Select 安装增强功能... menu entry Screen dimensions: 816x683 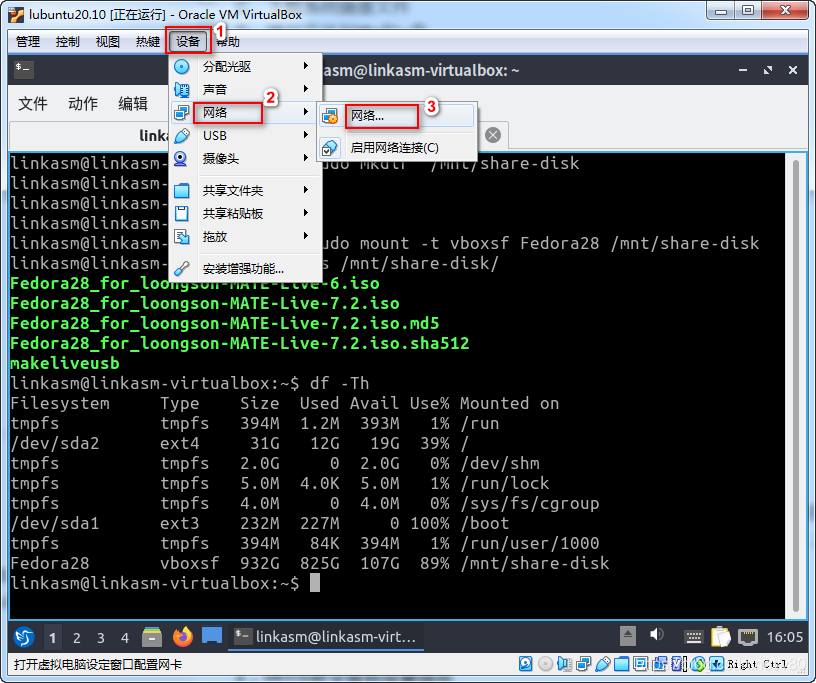click(x=243, y=269)
